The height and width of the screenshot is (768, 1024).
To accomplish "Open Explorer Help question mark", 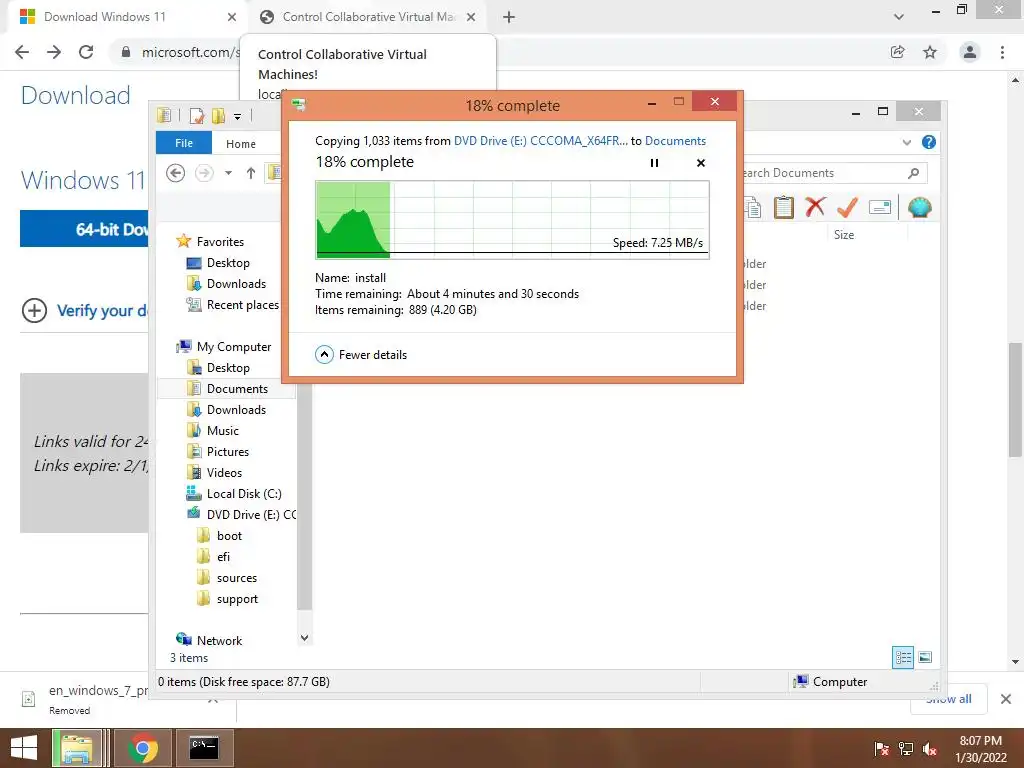I will click(x=929, y=142).
